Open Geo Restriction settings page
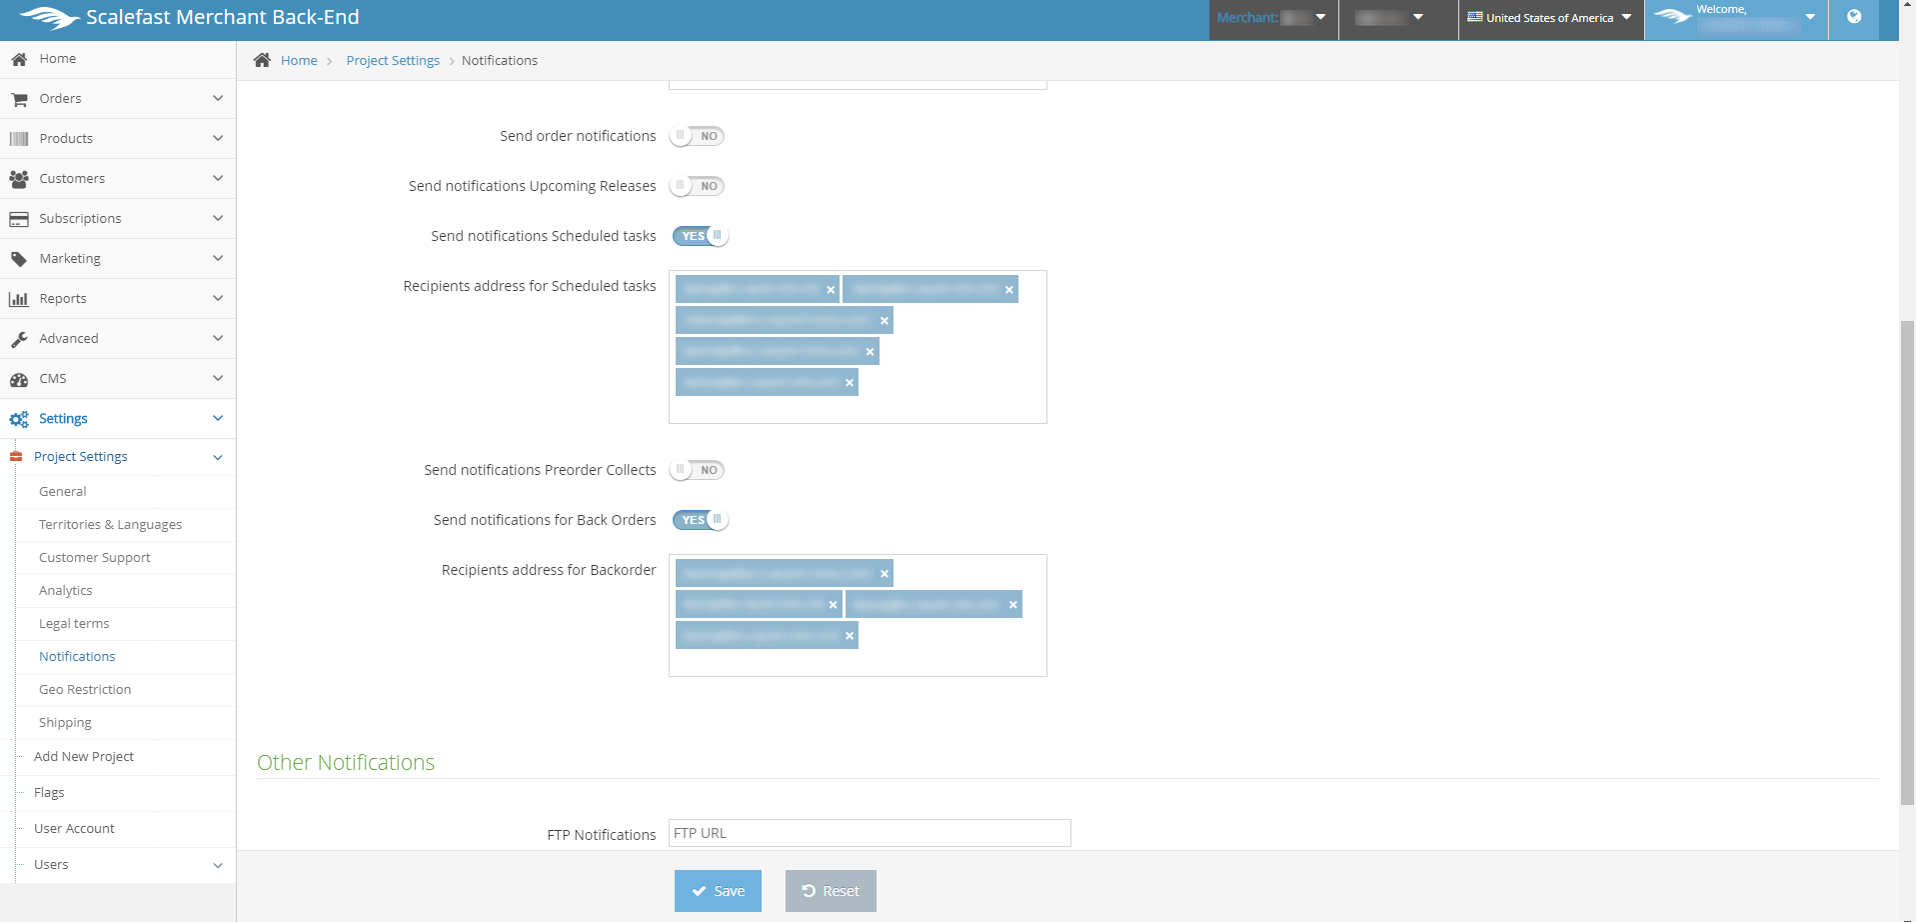 (85, 689)
